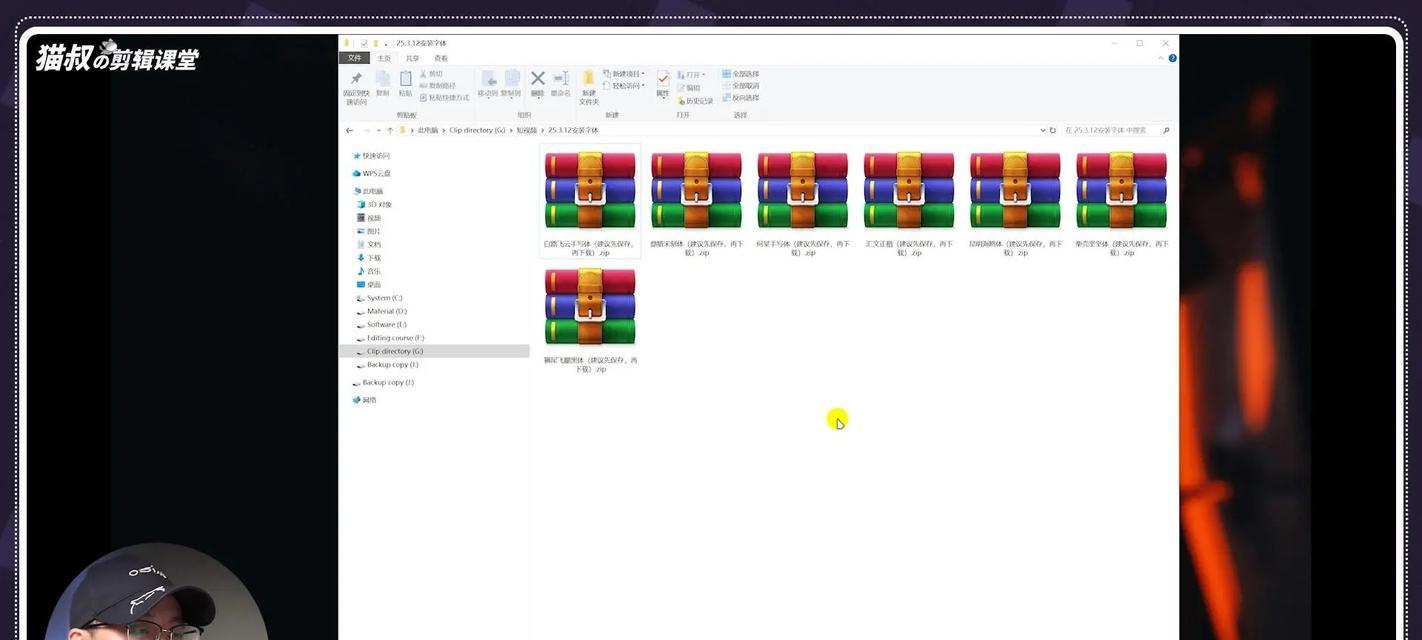Open the File (文件) tab
The height and width of the screenshot is (640, 1422).
coord(354,58)
